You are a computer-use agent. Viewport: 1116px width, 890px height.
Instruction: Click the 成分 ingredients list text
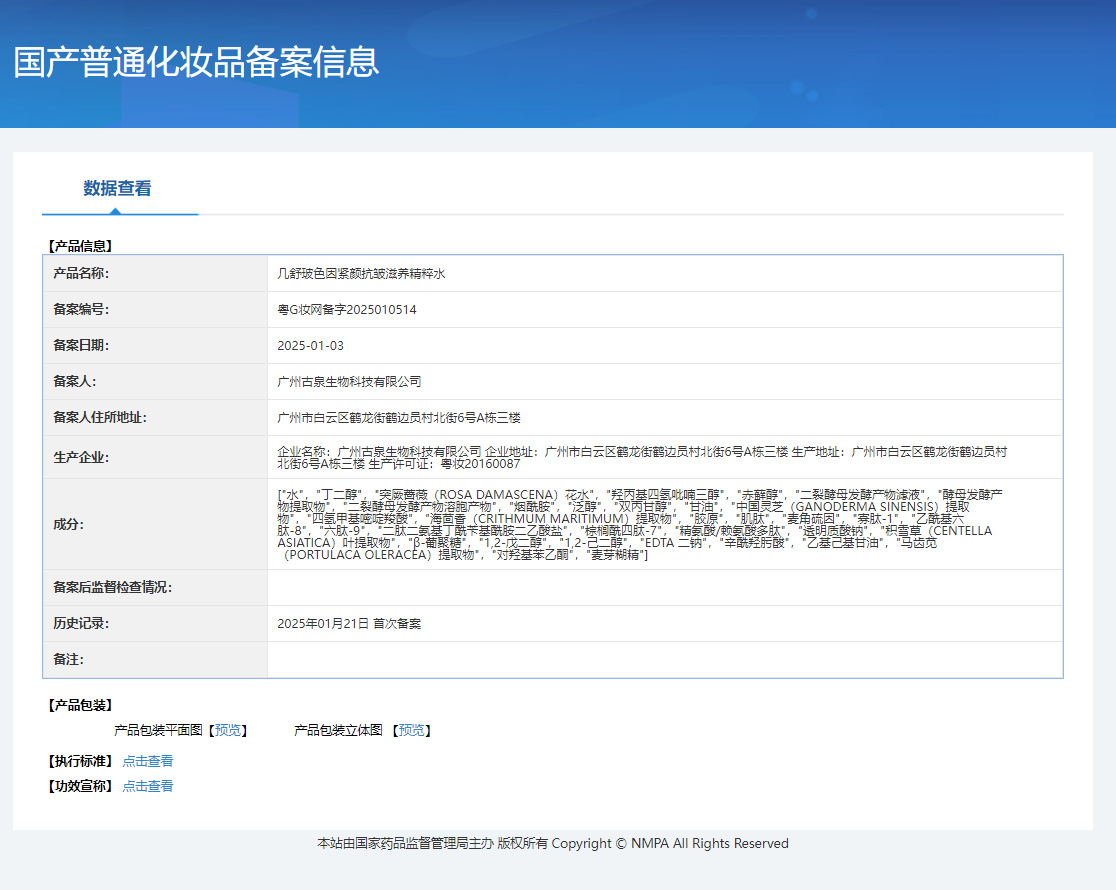pos(641,525)
